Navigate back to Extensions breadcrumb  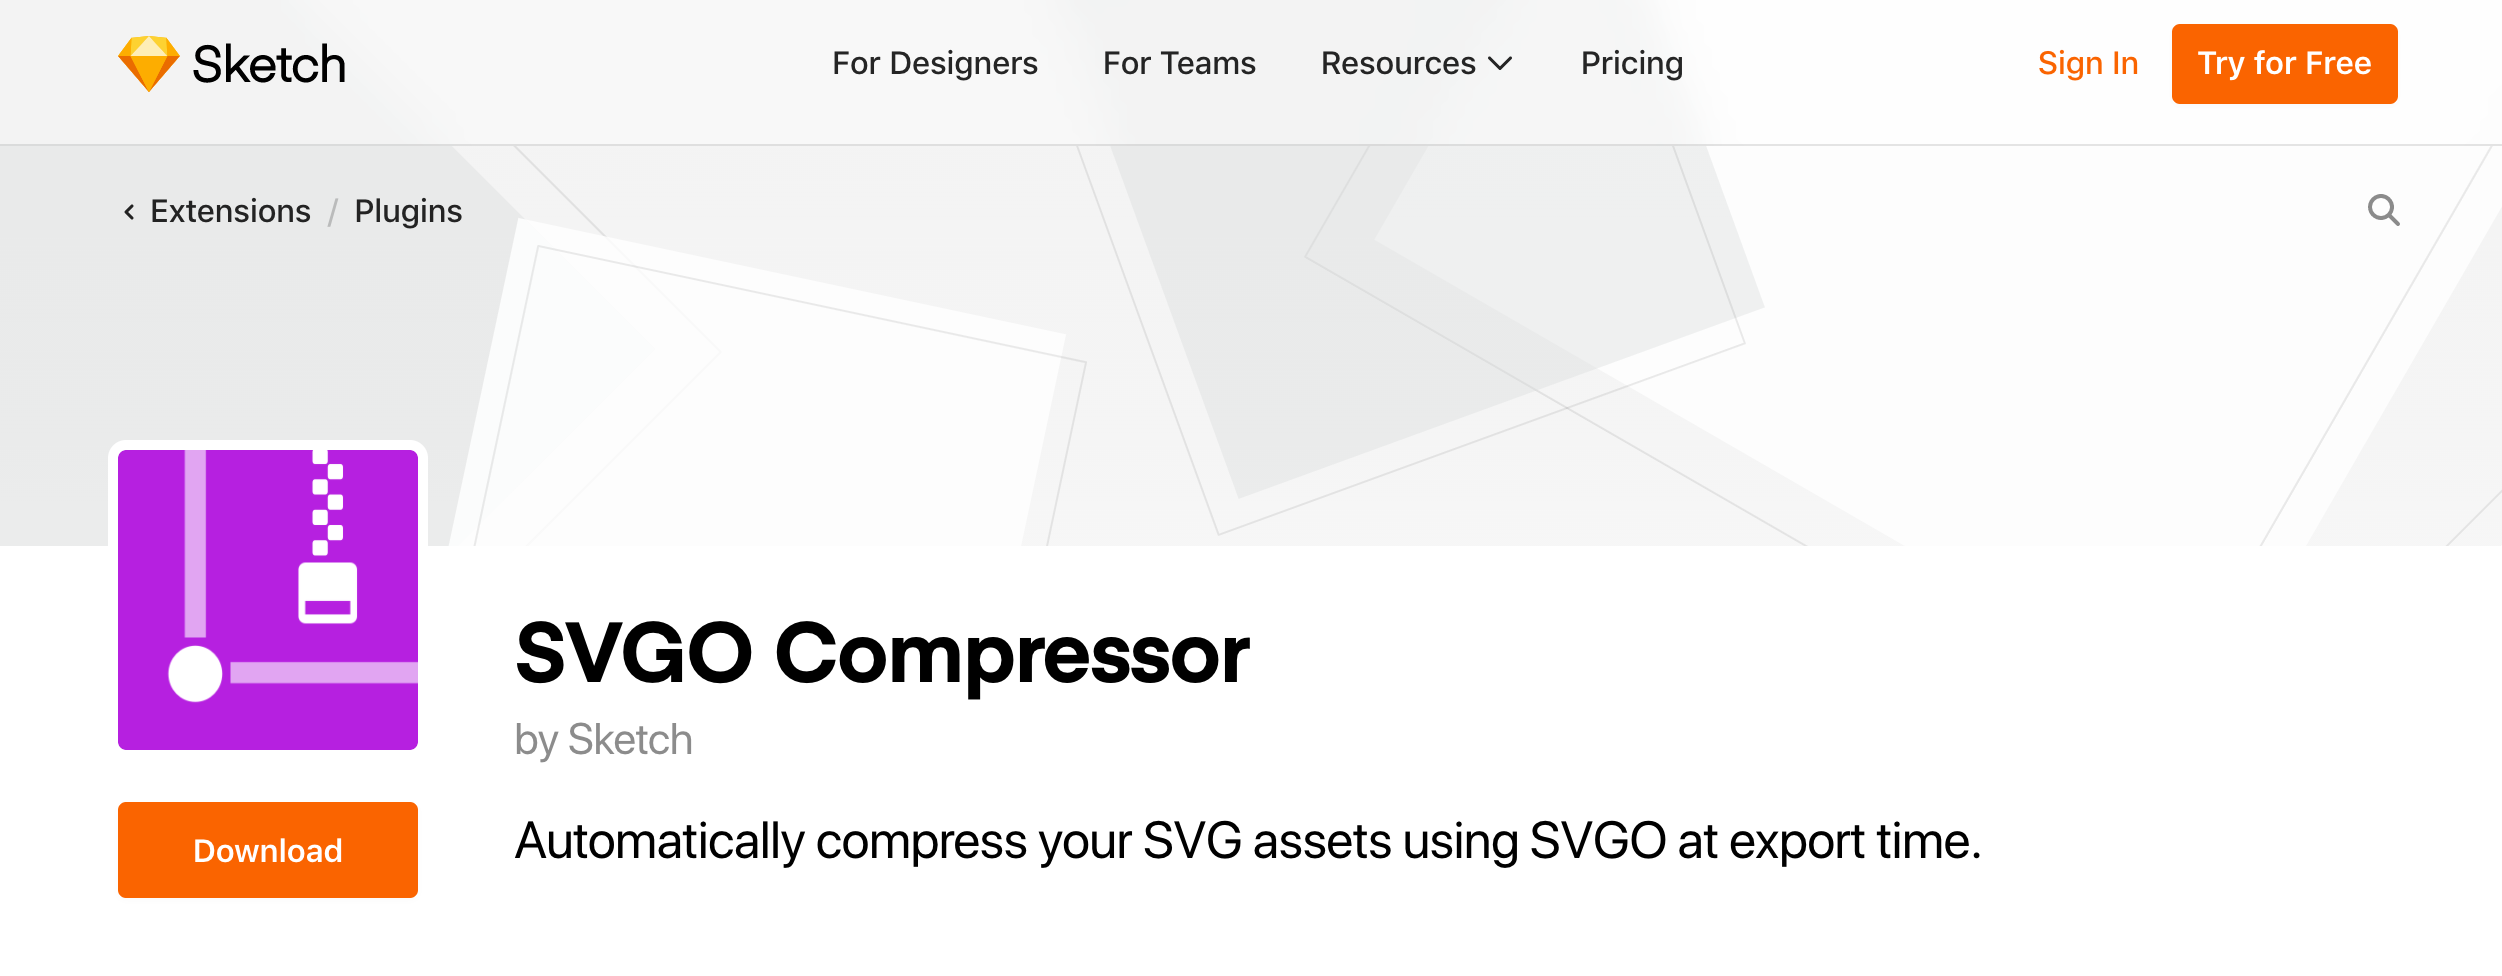click(230, 212)
